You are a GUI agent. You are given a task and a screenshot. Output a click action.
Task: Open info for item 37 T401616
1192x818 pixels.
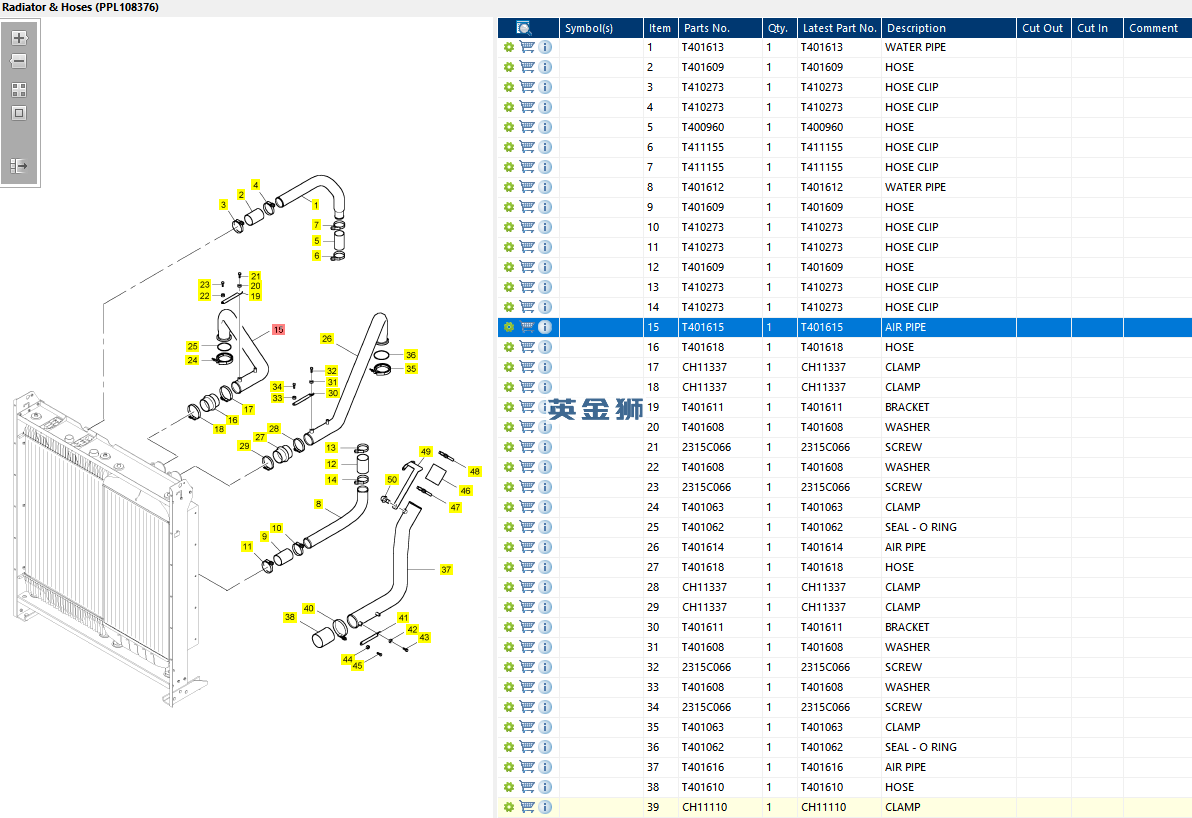pyautogui.click(x=545, y=767)
